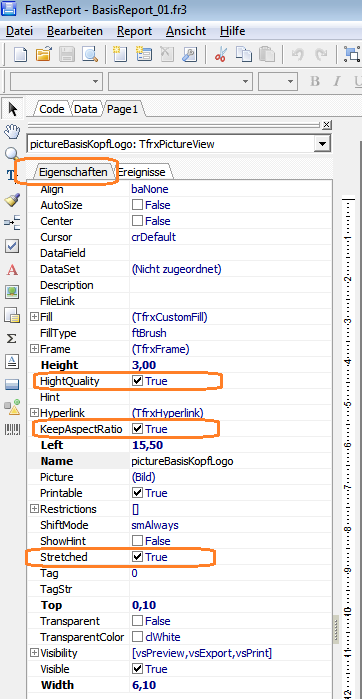The image size is (362, 699).
Task: Click the New Report toolbar icon
Action: point(21,54)
